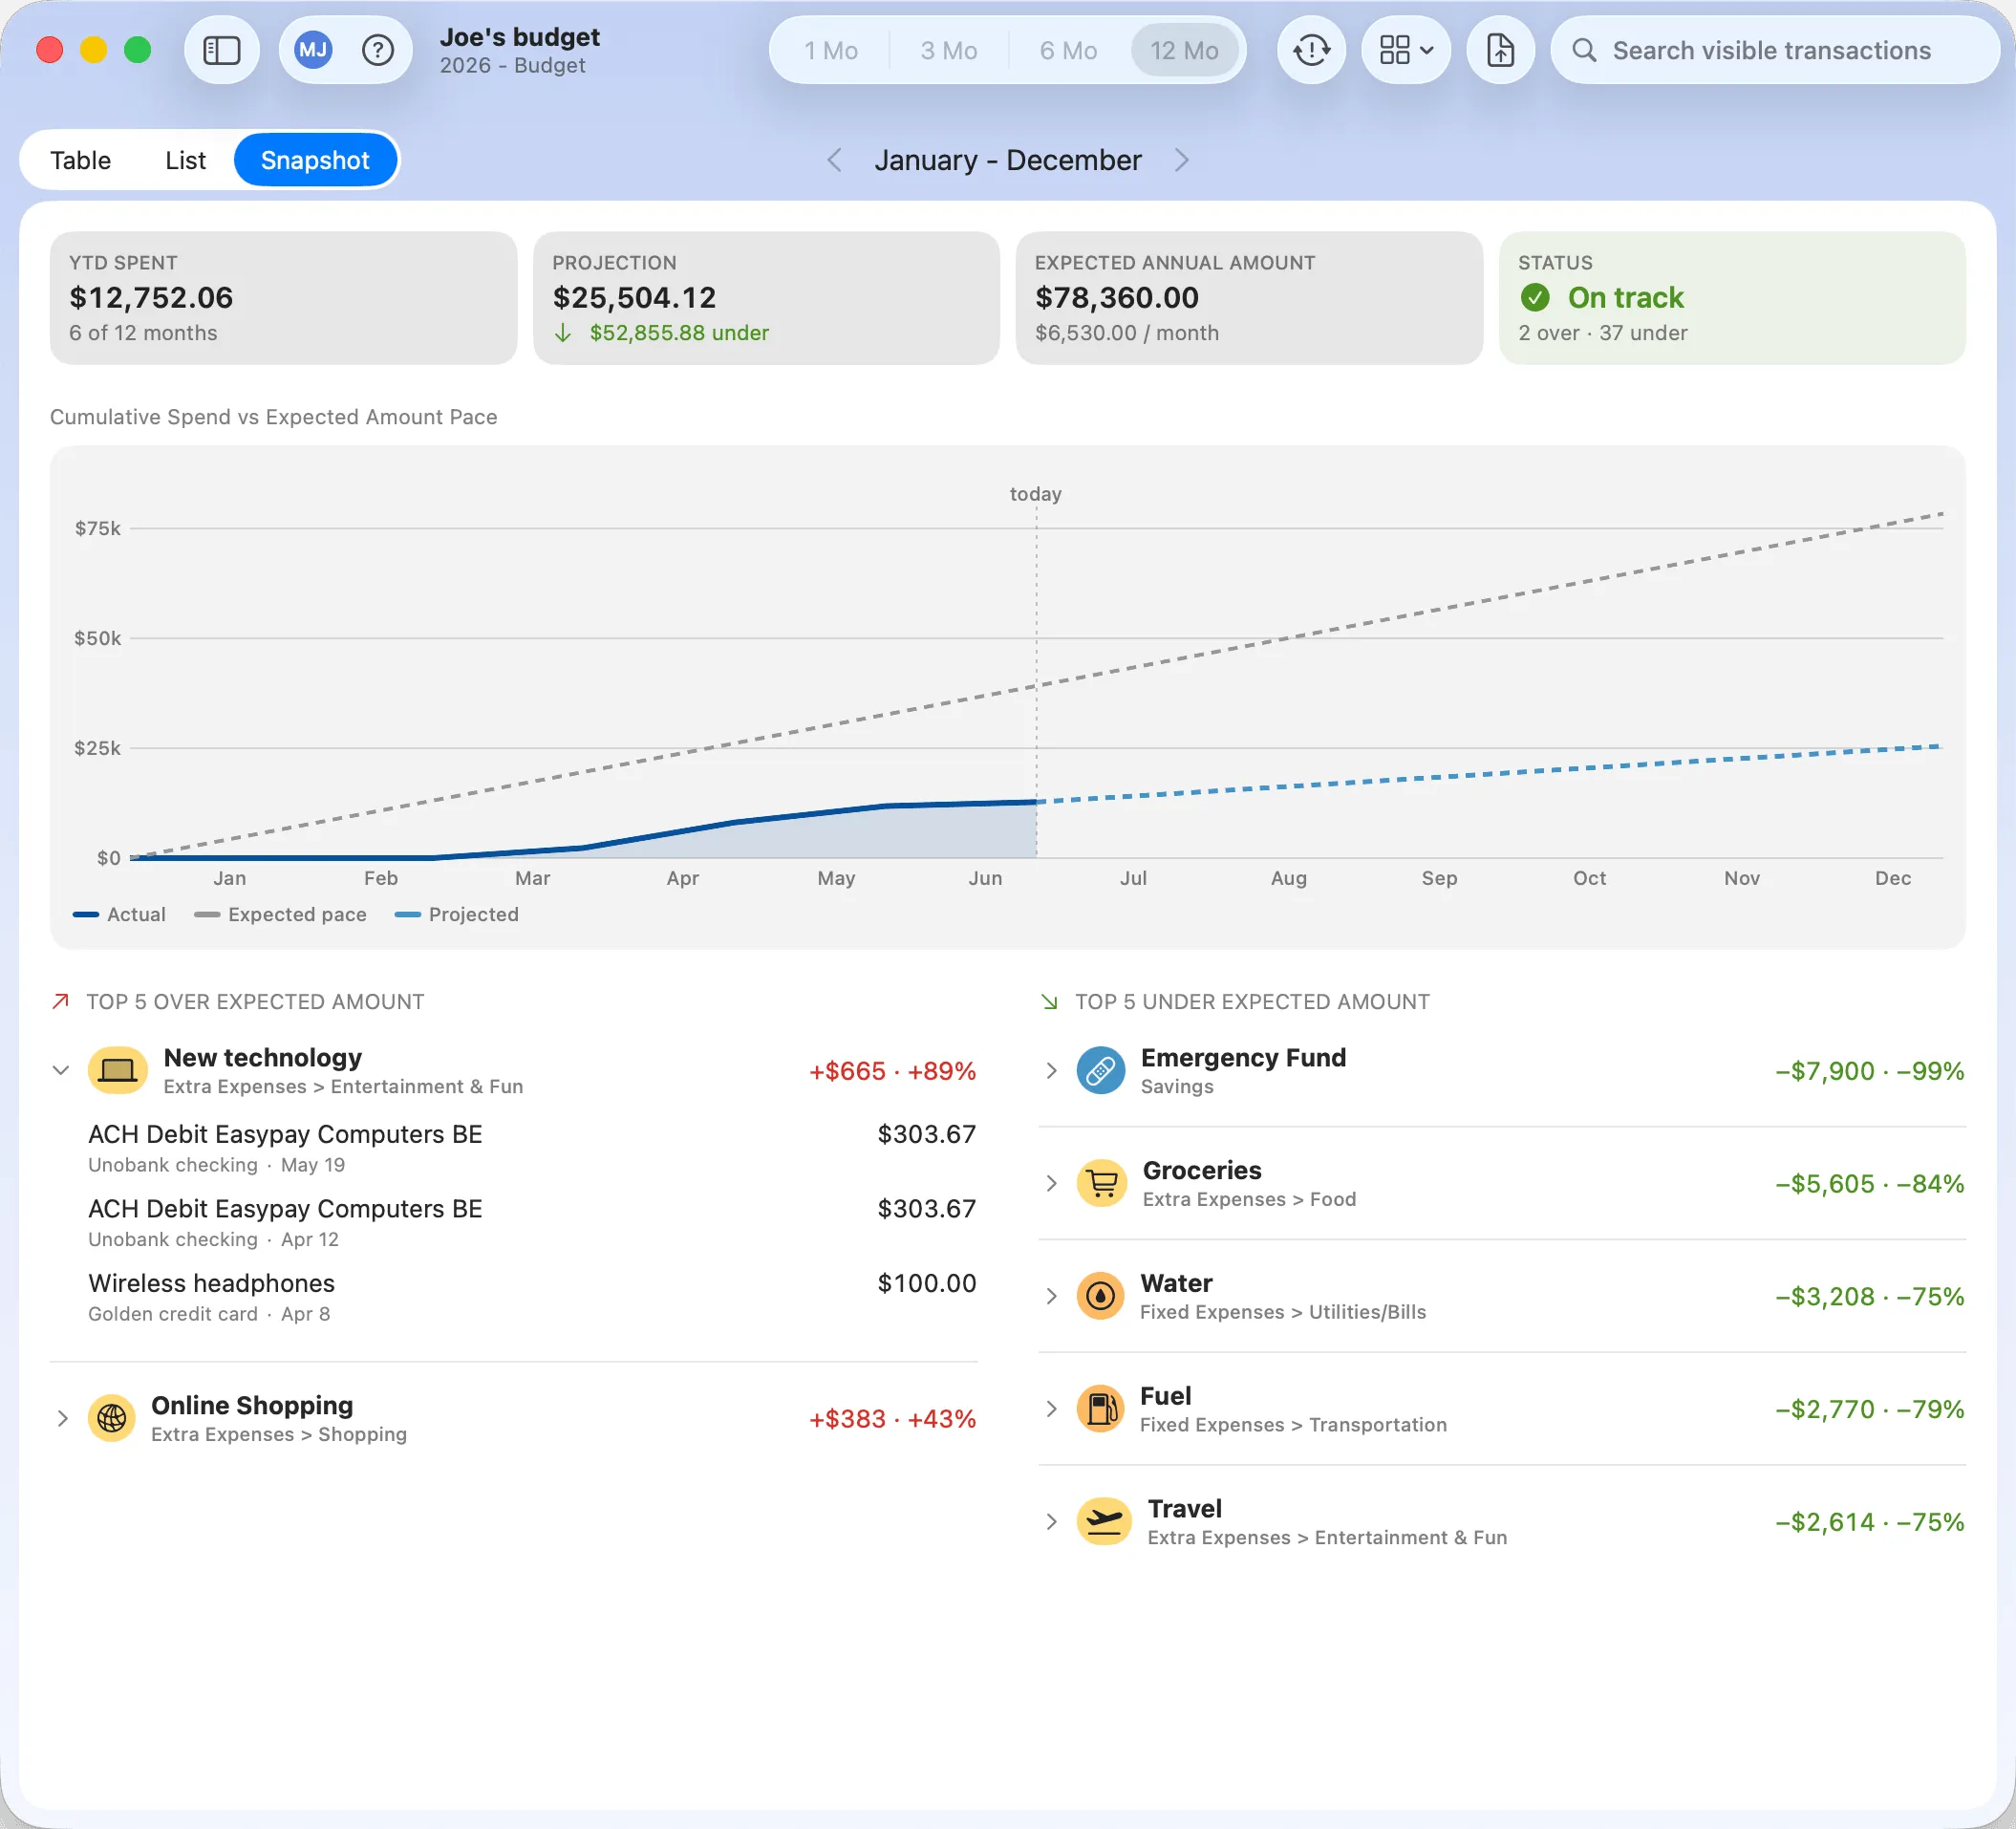
Task: Click the search magnifier icon
Action: coord(1584,50)
